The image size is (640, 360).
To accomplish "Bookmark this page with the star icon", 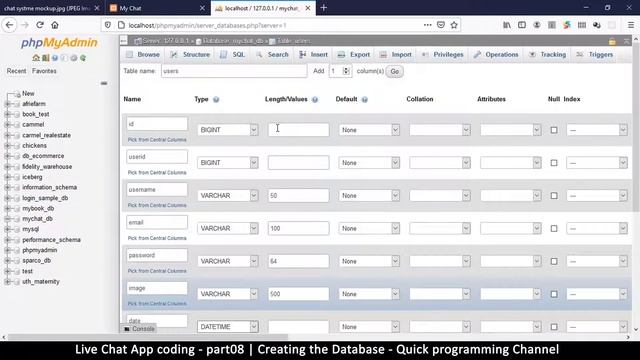I will (454, 25).
